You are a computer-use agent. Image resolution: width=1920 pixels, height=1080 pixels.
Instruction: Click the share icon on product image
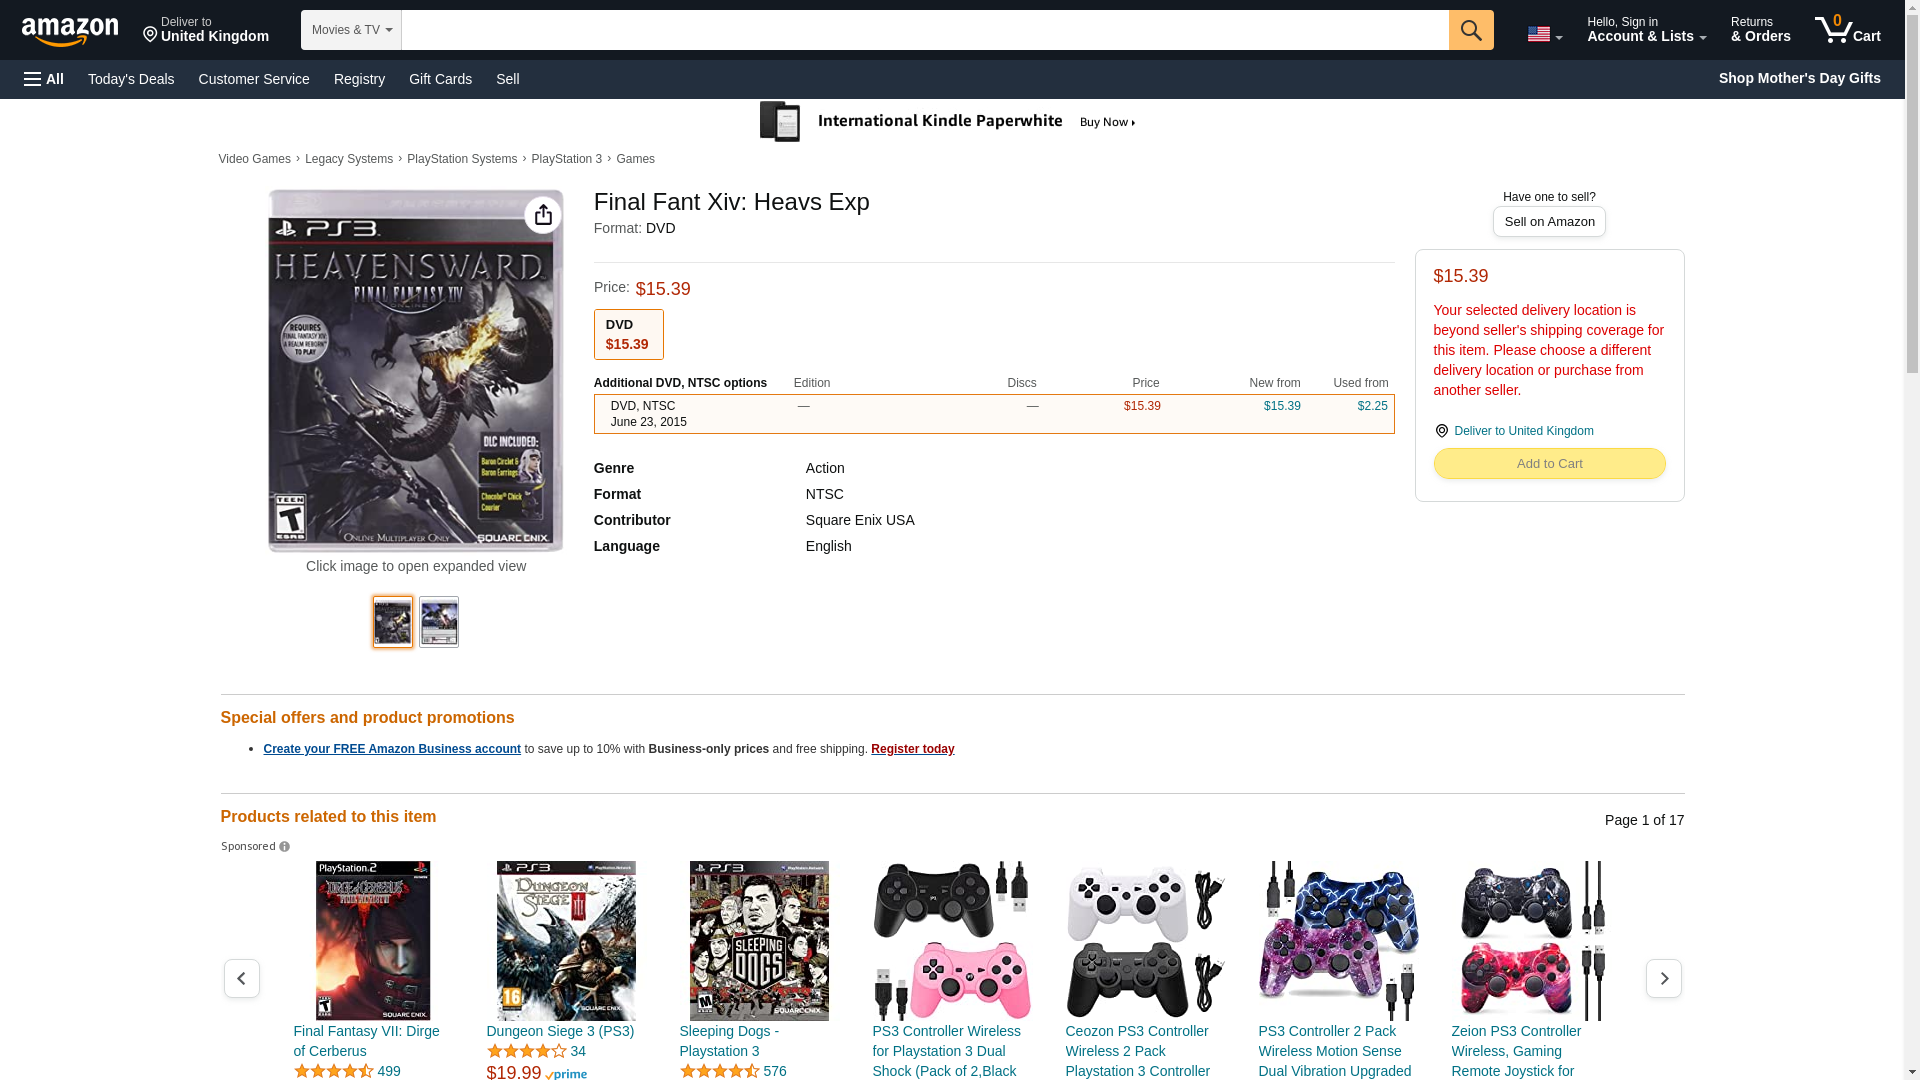pyautogui.click(x=543, y=215)
